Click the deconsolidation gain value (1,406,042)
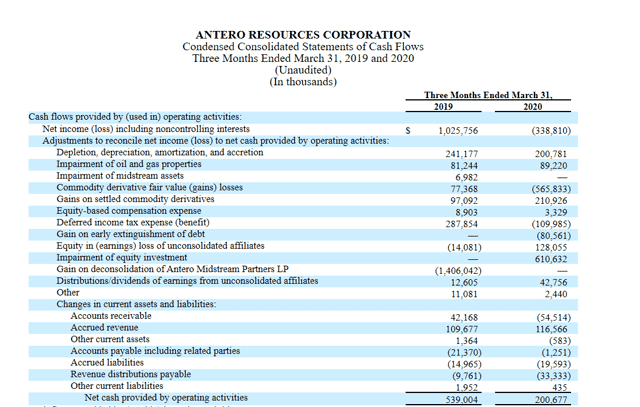640x407 pixels. 458,270
